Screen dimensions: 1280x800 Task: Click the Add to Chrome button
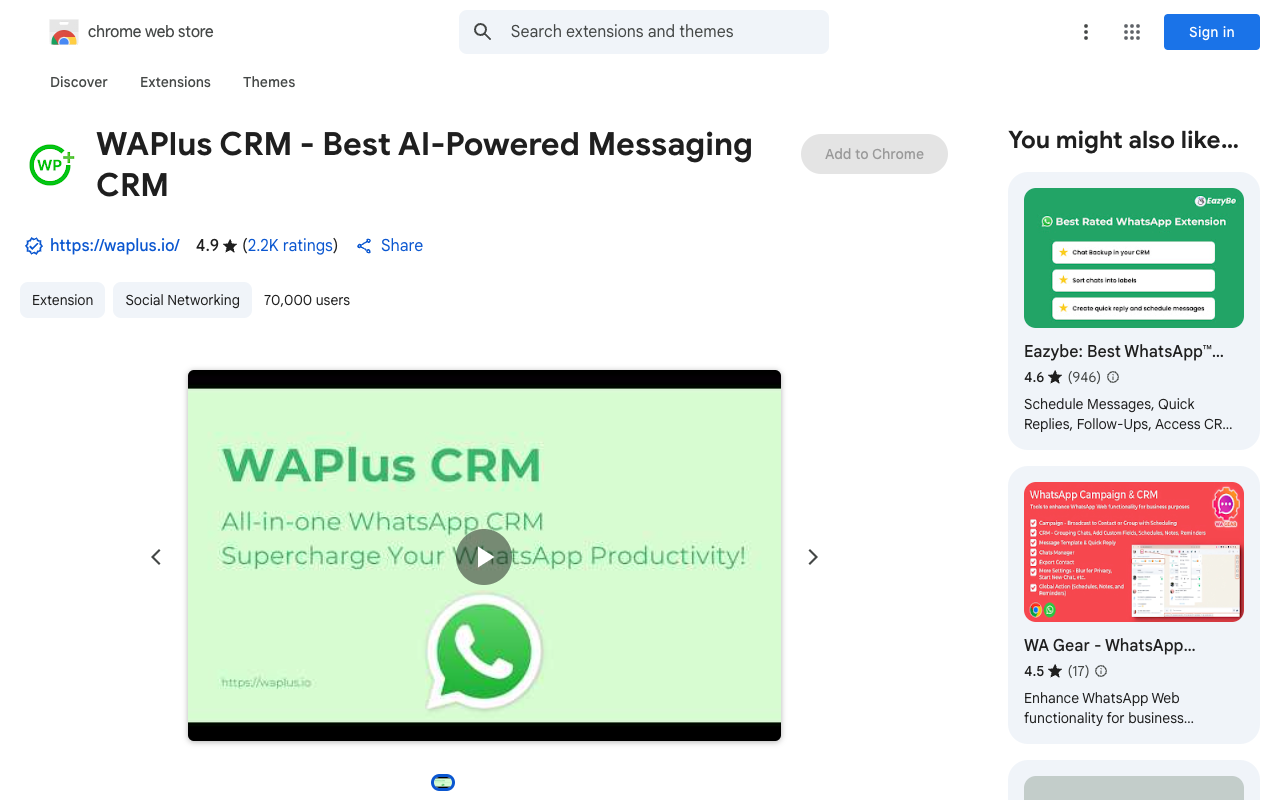(x=874, y=154)
